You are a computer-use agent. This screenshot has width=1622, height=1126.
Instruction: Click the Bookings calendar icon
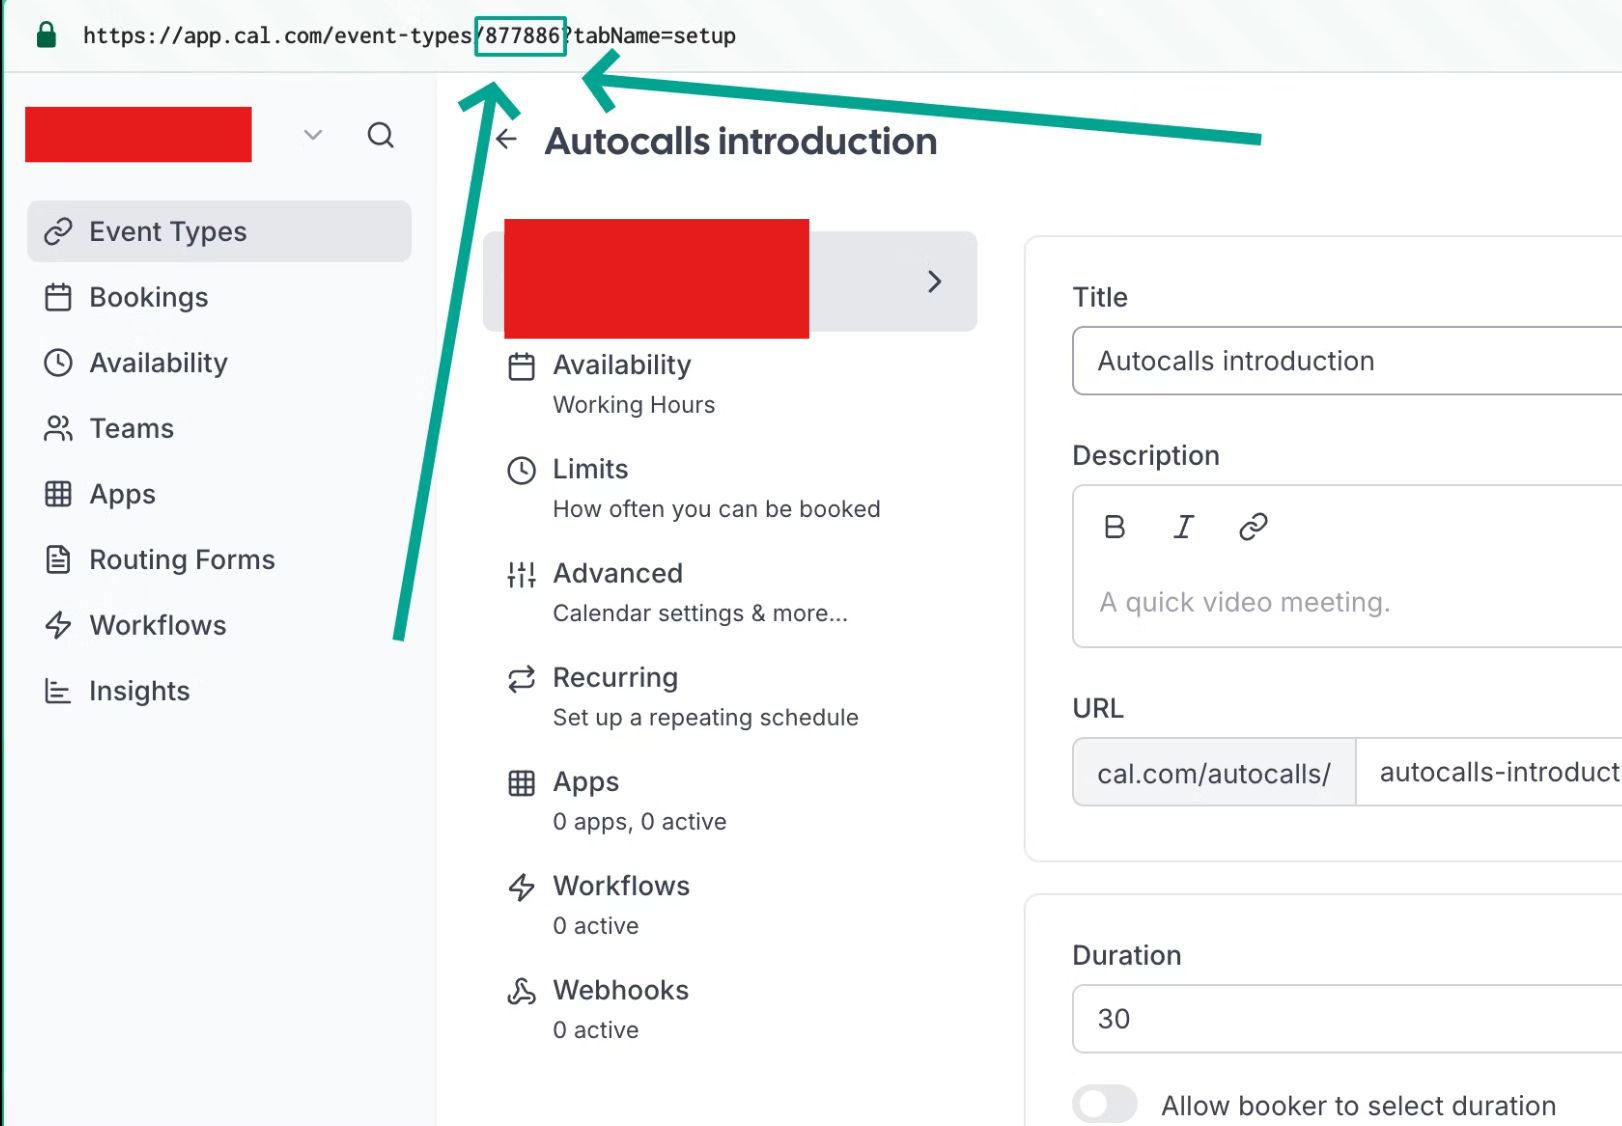click(58, 297)
